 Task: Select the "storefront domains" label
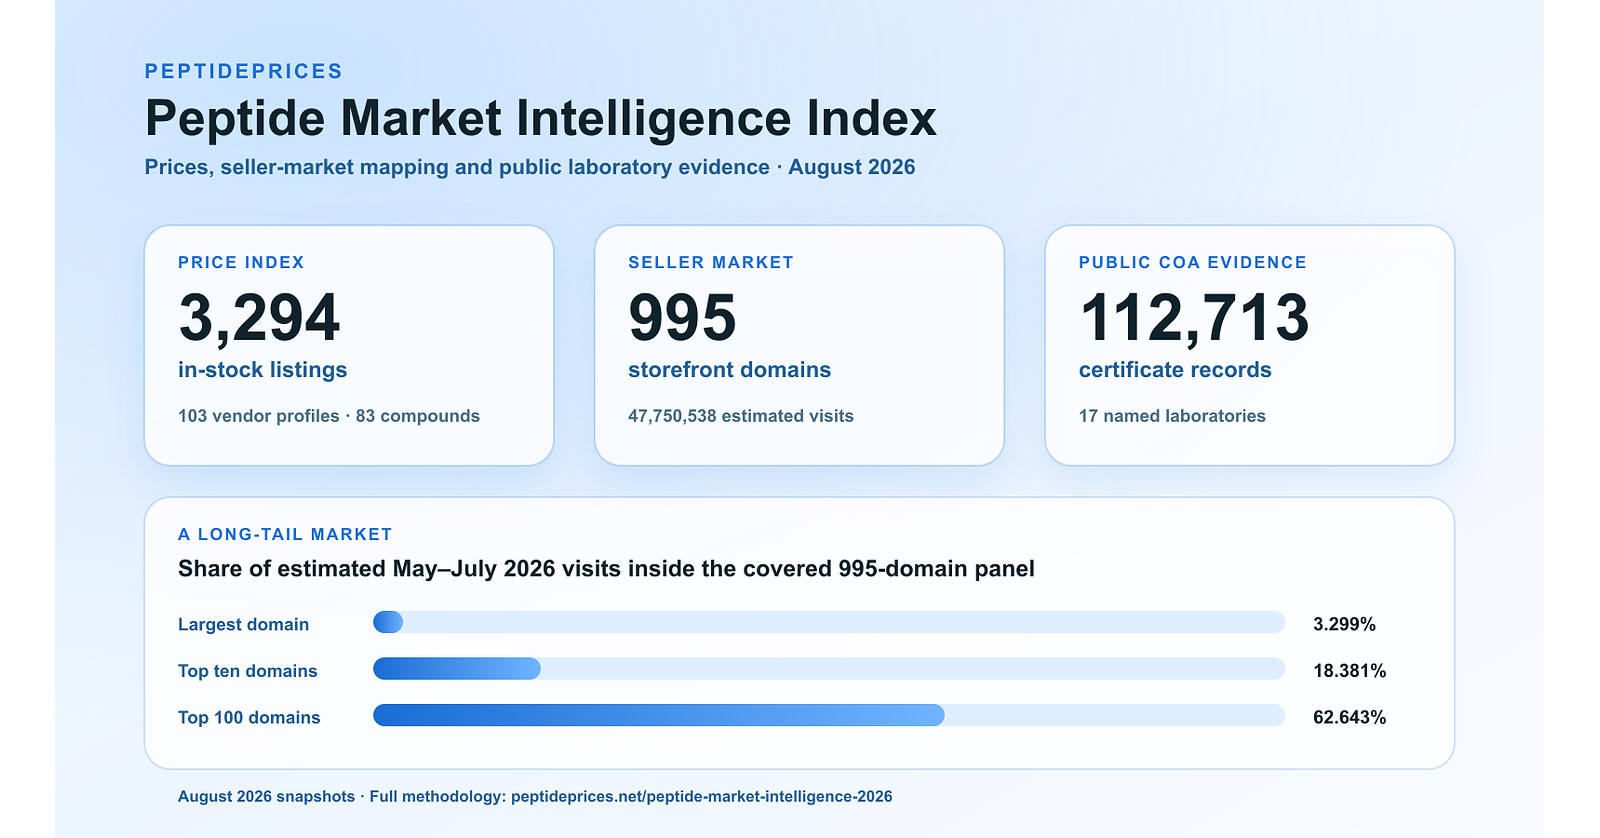pyautogui.click(x=730, y=370)
